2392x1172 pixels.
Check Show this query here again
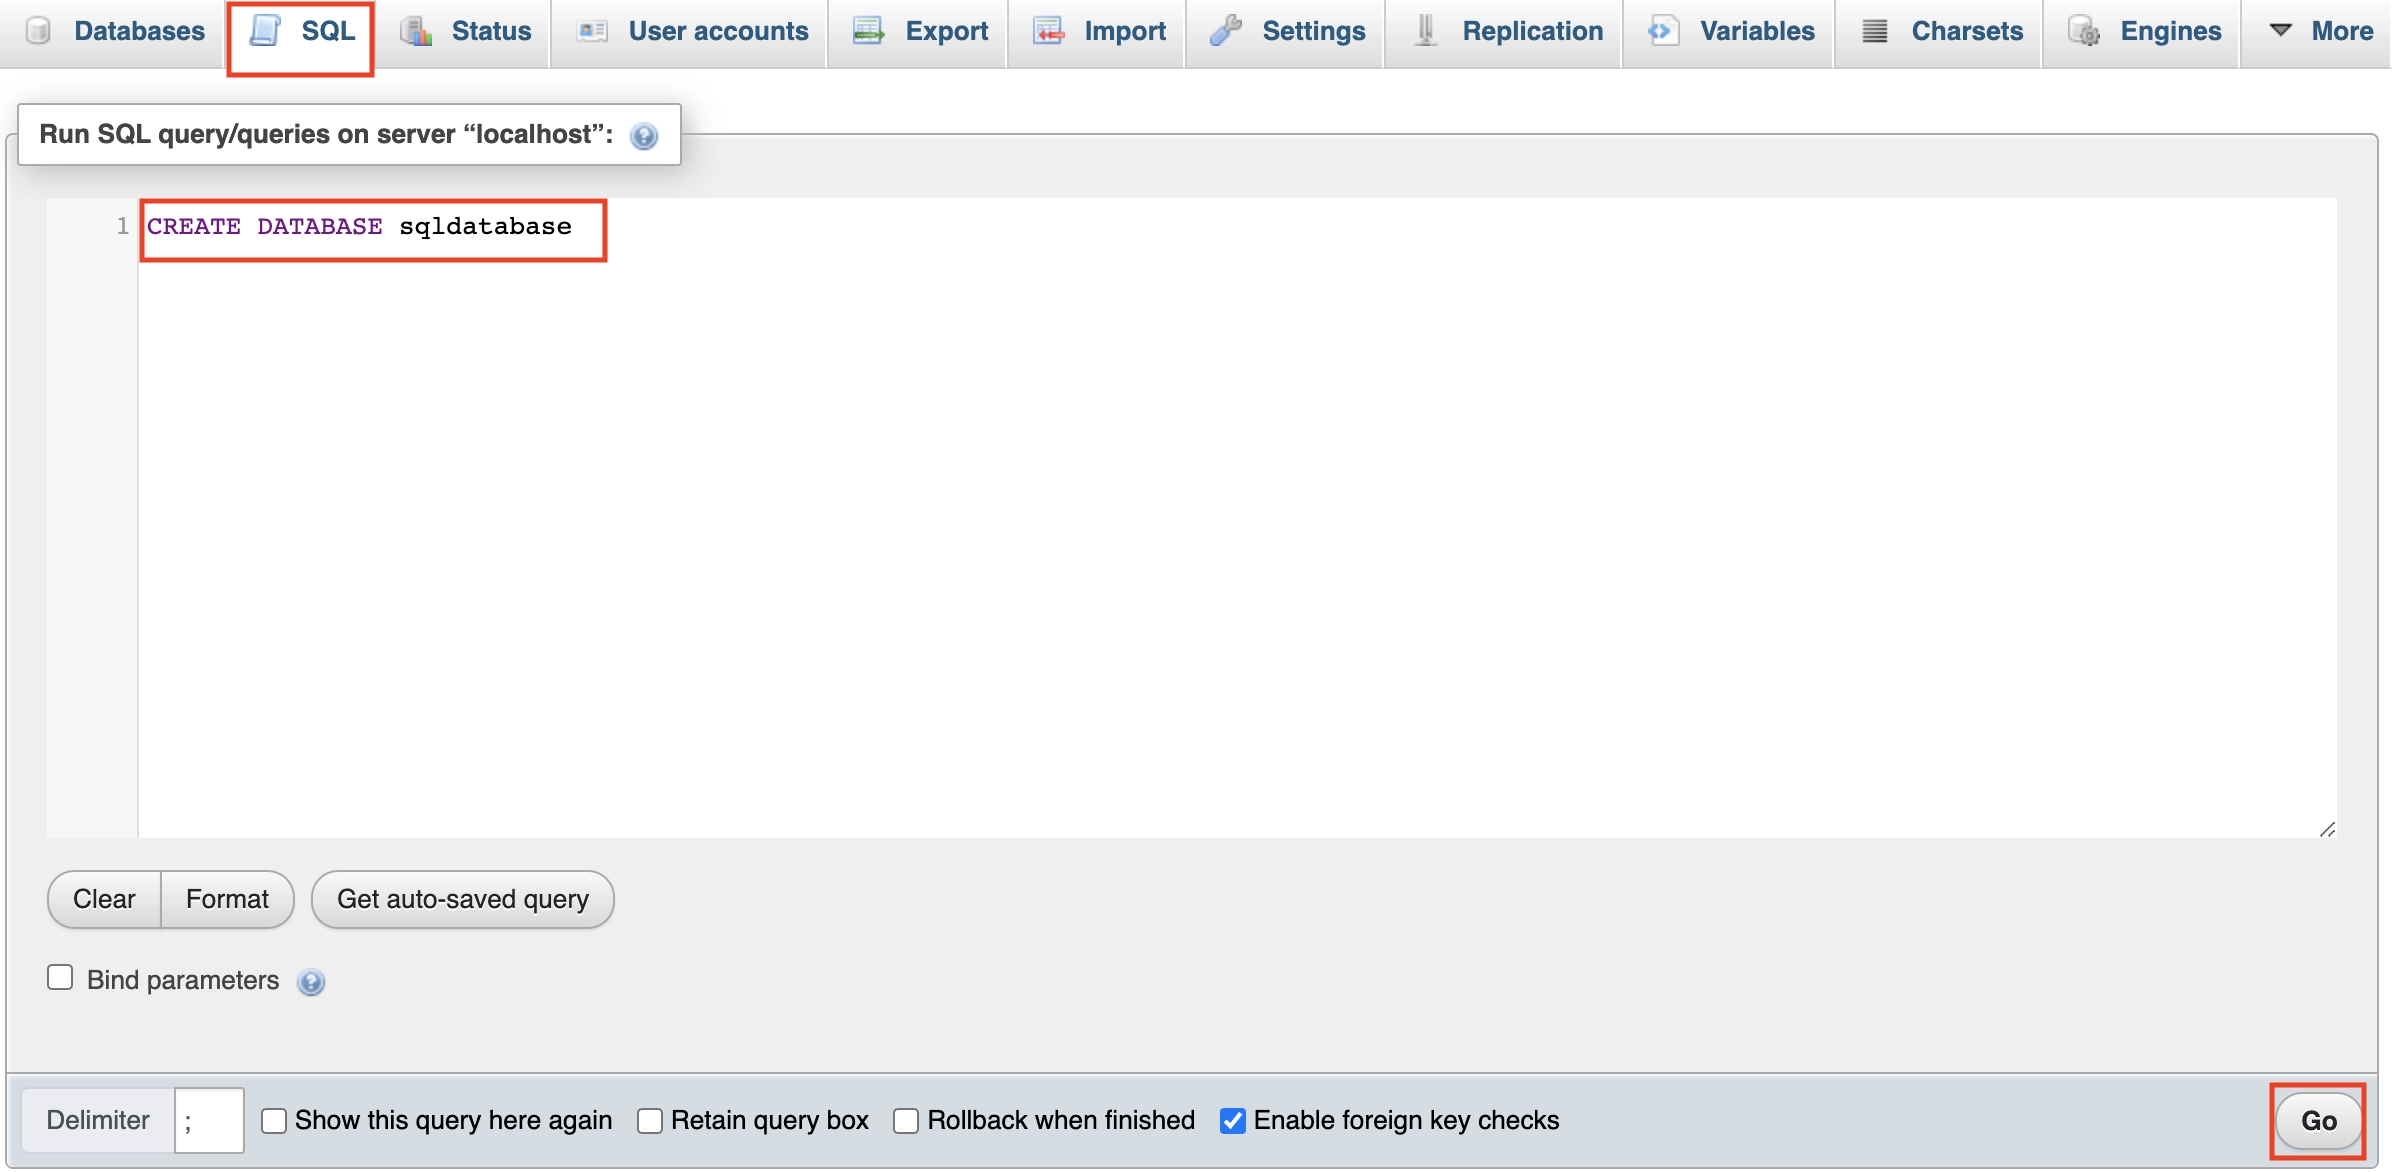tap(274, 1121)
